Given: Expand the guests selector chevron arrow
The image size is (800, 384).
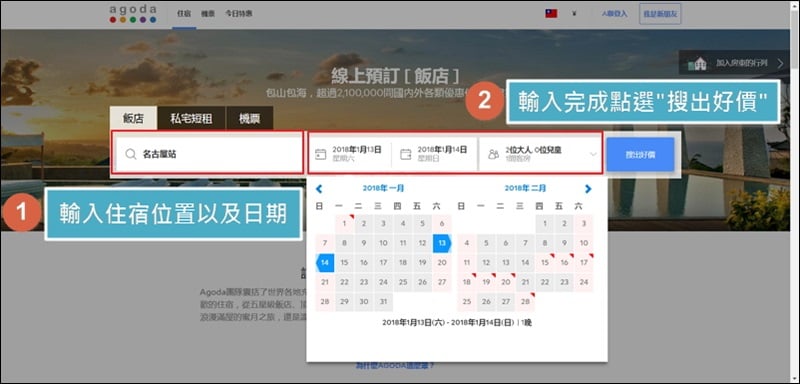Looking at the screenshot, I should click(593, 154).
